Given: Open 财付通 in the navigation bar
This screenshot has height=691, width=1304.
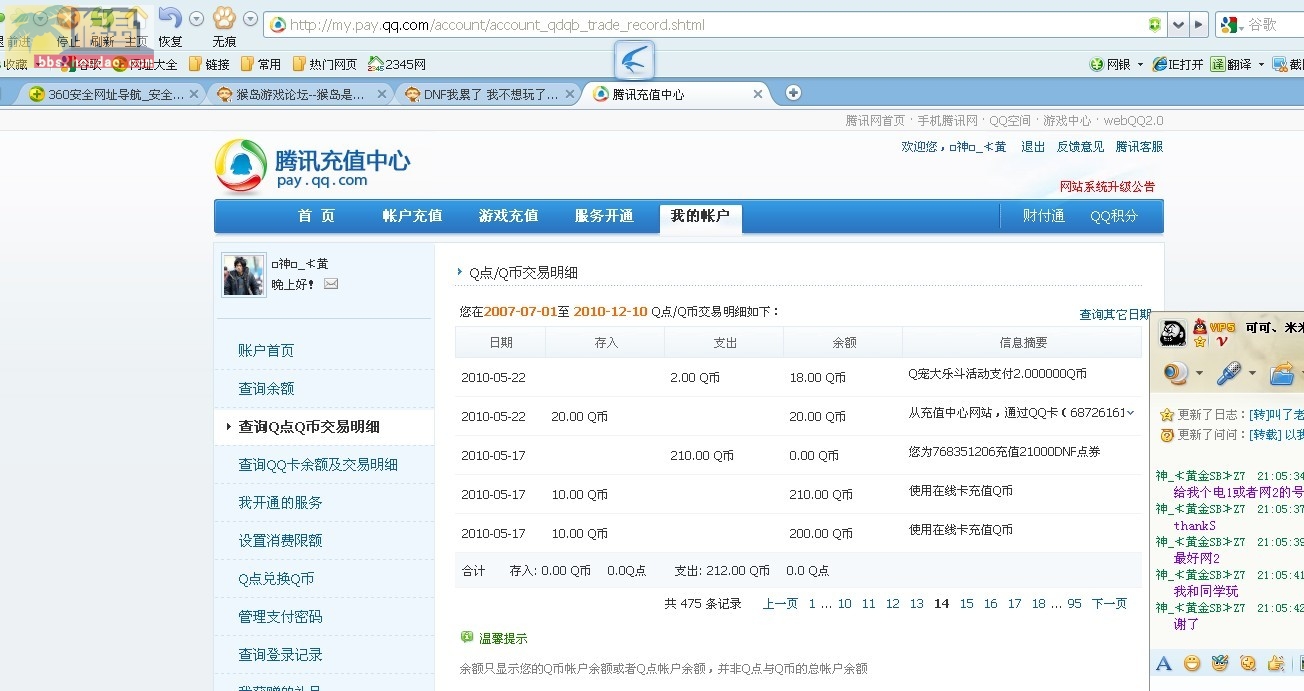Looking at the screenshot, I should click(x=1043, y=216).
